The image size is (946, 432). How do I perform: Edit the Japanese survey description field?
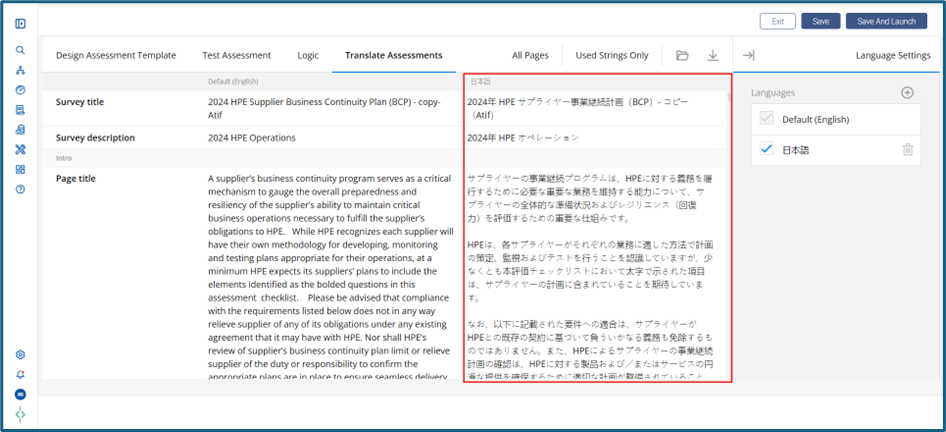click(x=522, y=138)
